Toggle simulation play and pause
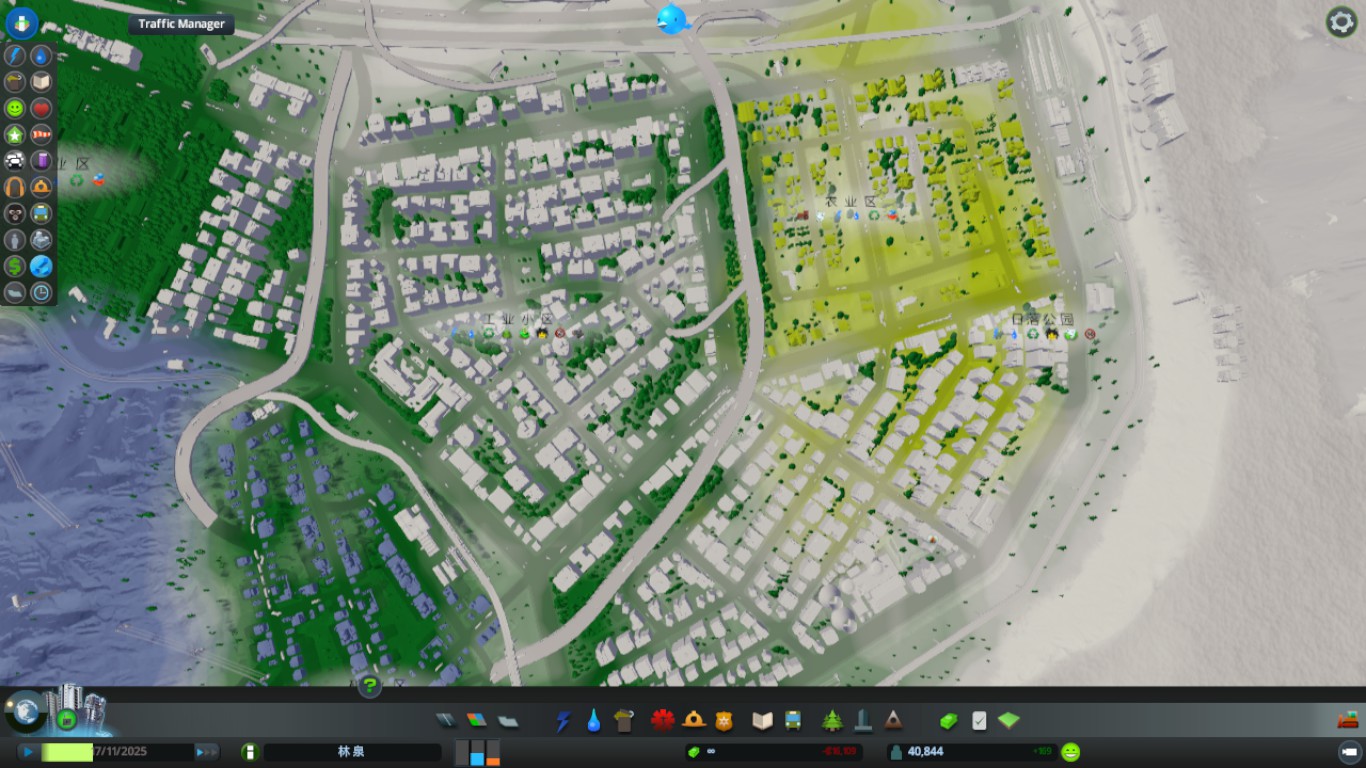This screenshot has height=768, width=1366. click(28, 752)
